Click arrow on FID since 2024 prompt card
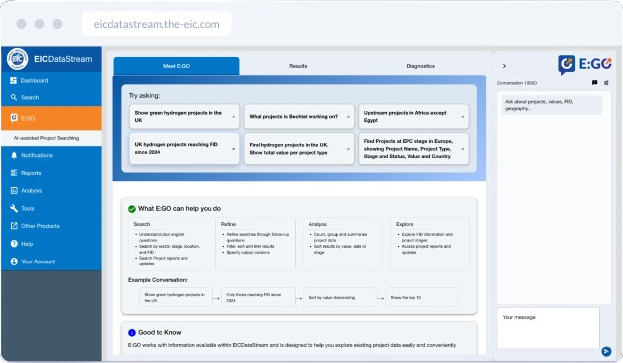623x363 pixels. [234, 149]
